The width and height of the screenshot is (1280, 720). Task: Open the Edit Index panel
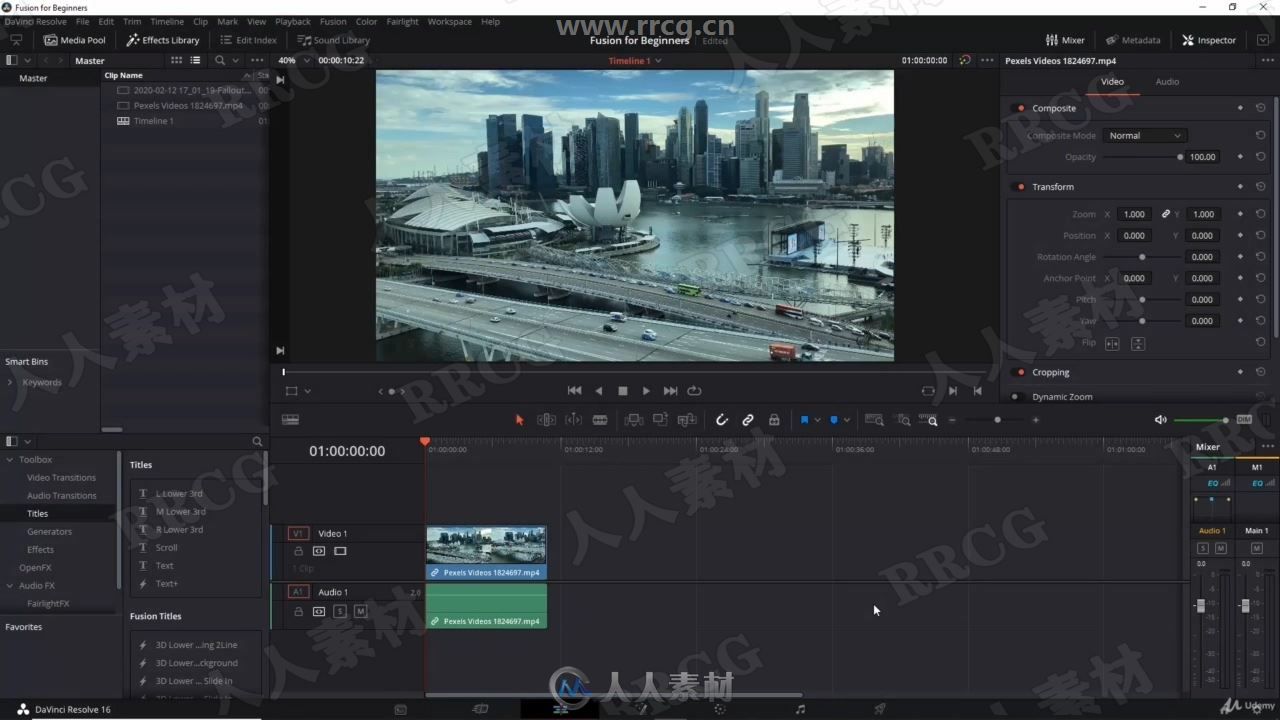click(x=247, y=40)
